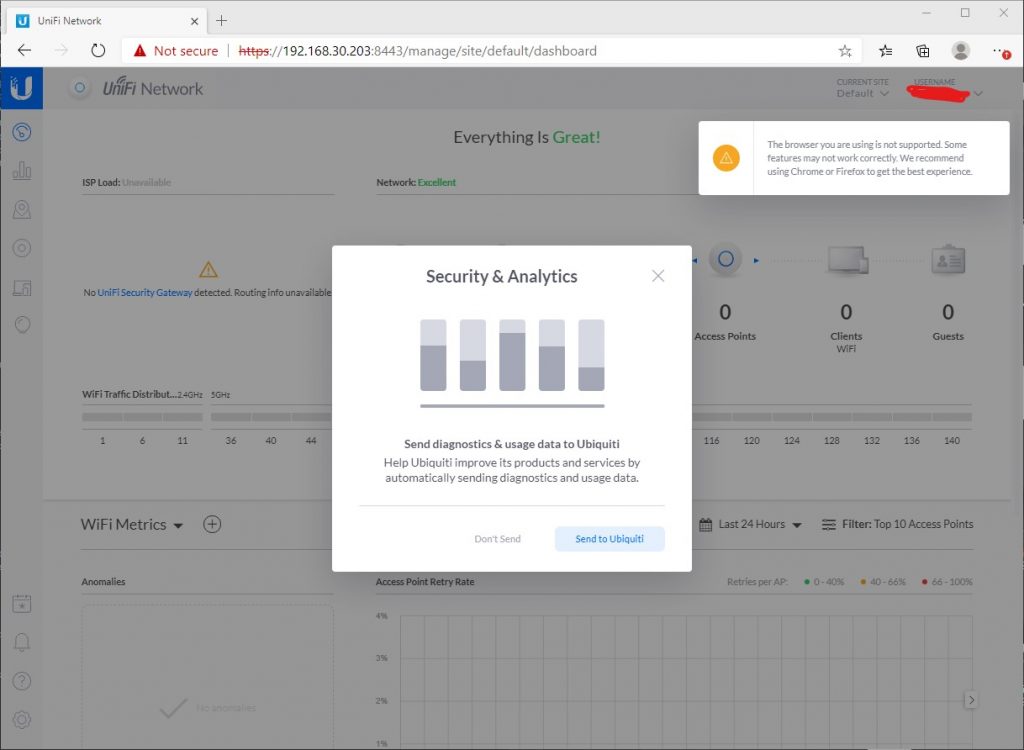Open the Current Site Default dropdown
The image size is (1024, 750).
tap(862, 93)
